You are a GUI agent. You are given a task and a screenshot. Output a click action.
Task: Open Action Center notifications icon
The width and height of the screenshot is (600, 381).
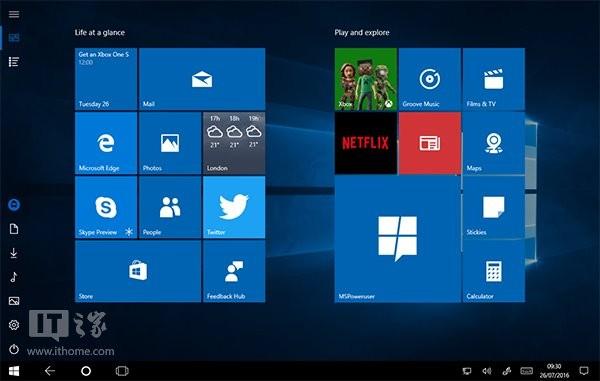[584, 371]
